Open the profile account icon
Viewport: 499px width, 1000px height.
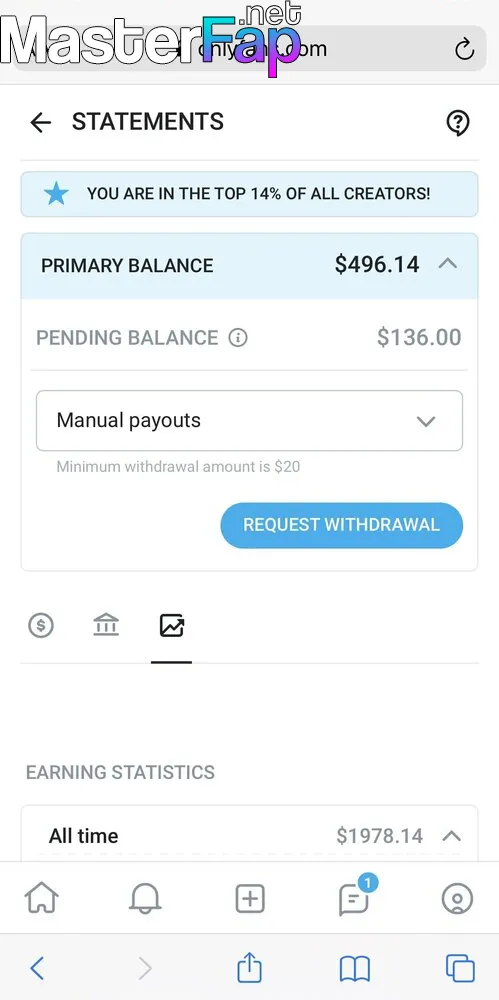click(458, 899)
